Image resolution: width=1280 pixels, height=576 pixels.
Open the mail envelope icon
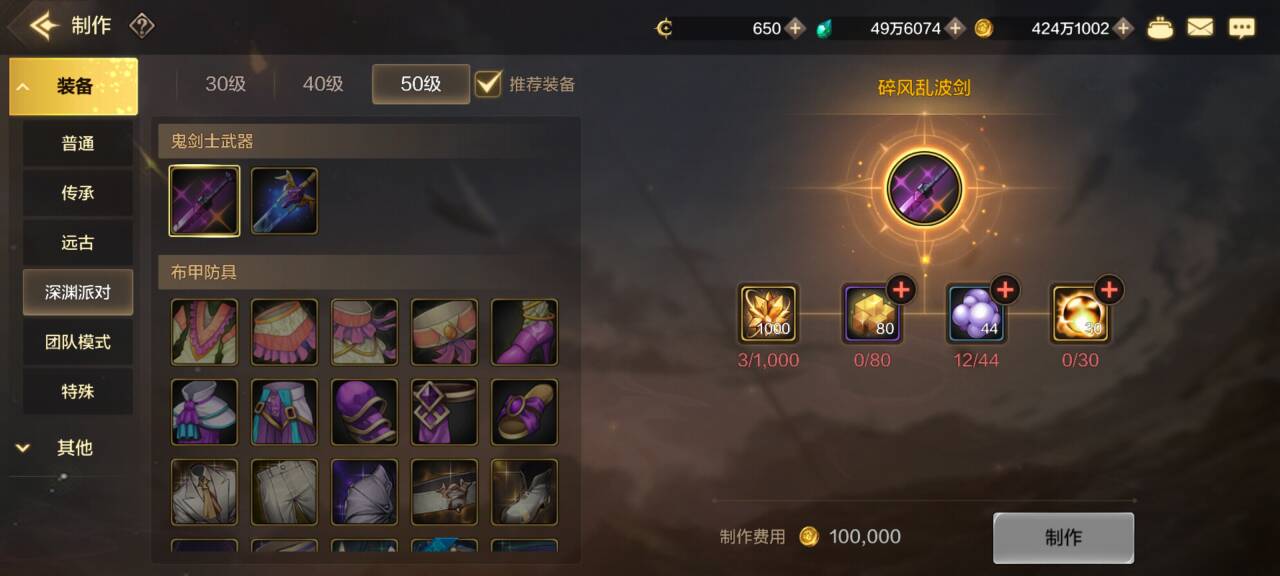click(x=1200, y=28)
